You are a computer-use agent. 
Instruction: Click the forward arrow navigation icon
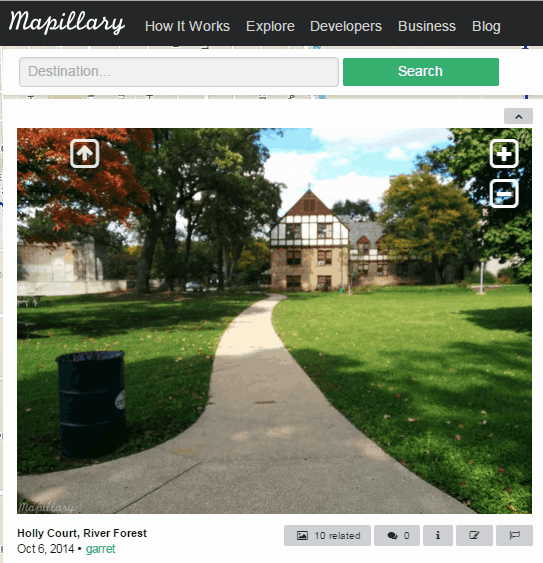coord(84,154)
